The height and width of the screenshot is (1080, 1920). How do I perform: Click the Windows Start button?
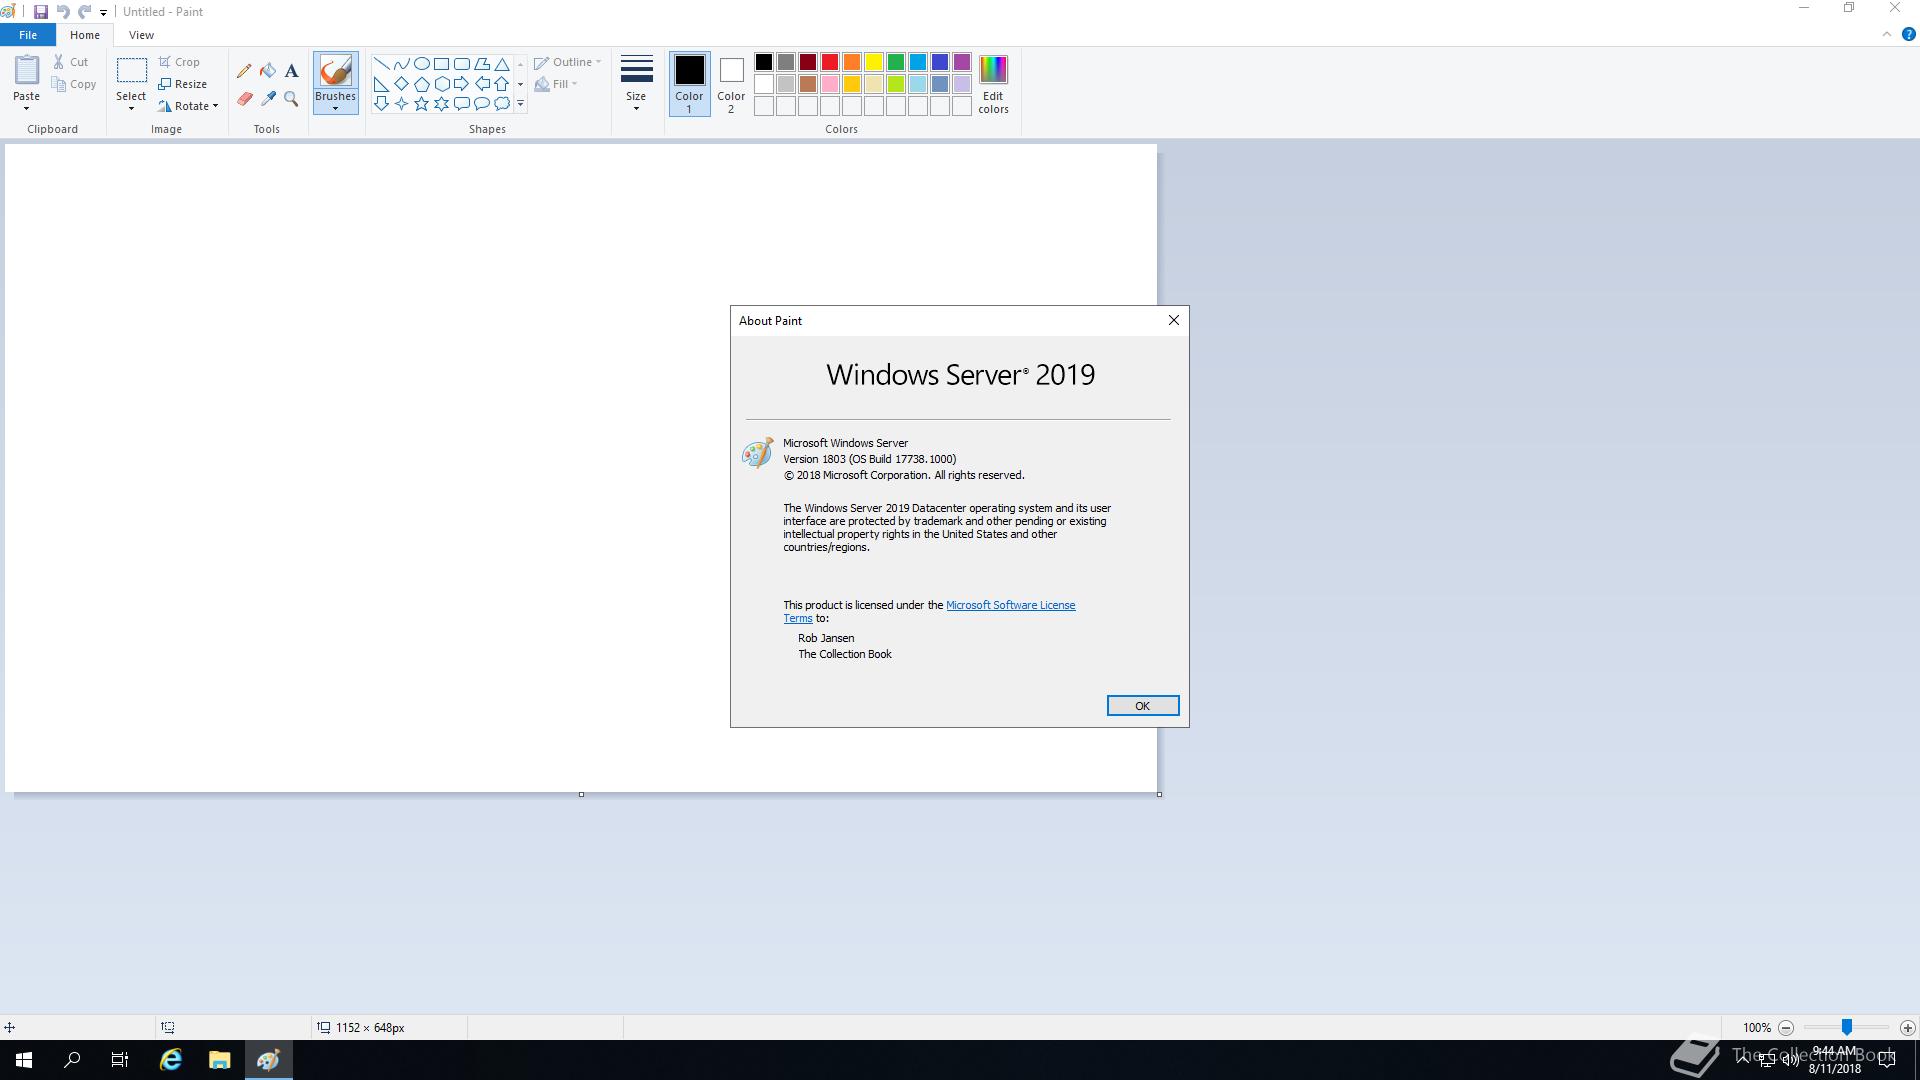click(24, 1060)
